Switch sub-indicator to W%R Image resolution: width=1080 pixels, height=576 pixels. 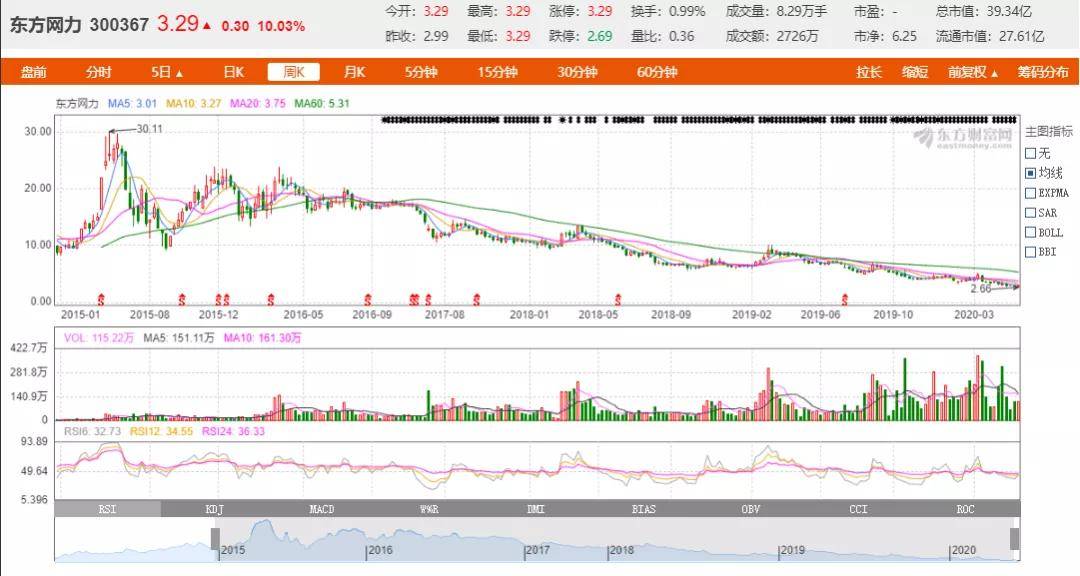click(429, 509)
